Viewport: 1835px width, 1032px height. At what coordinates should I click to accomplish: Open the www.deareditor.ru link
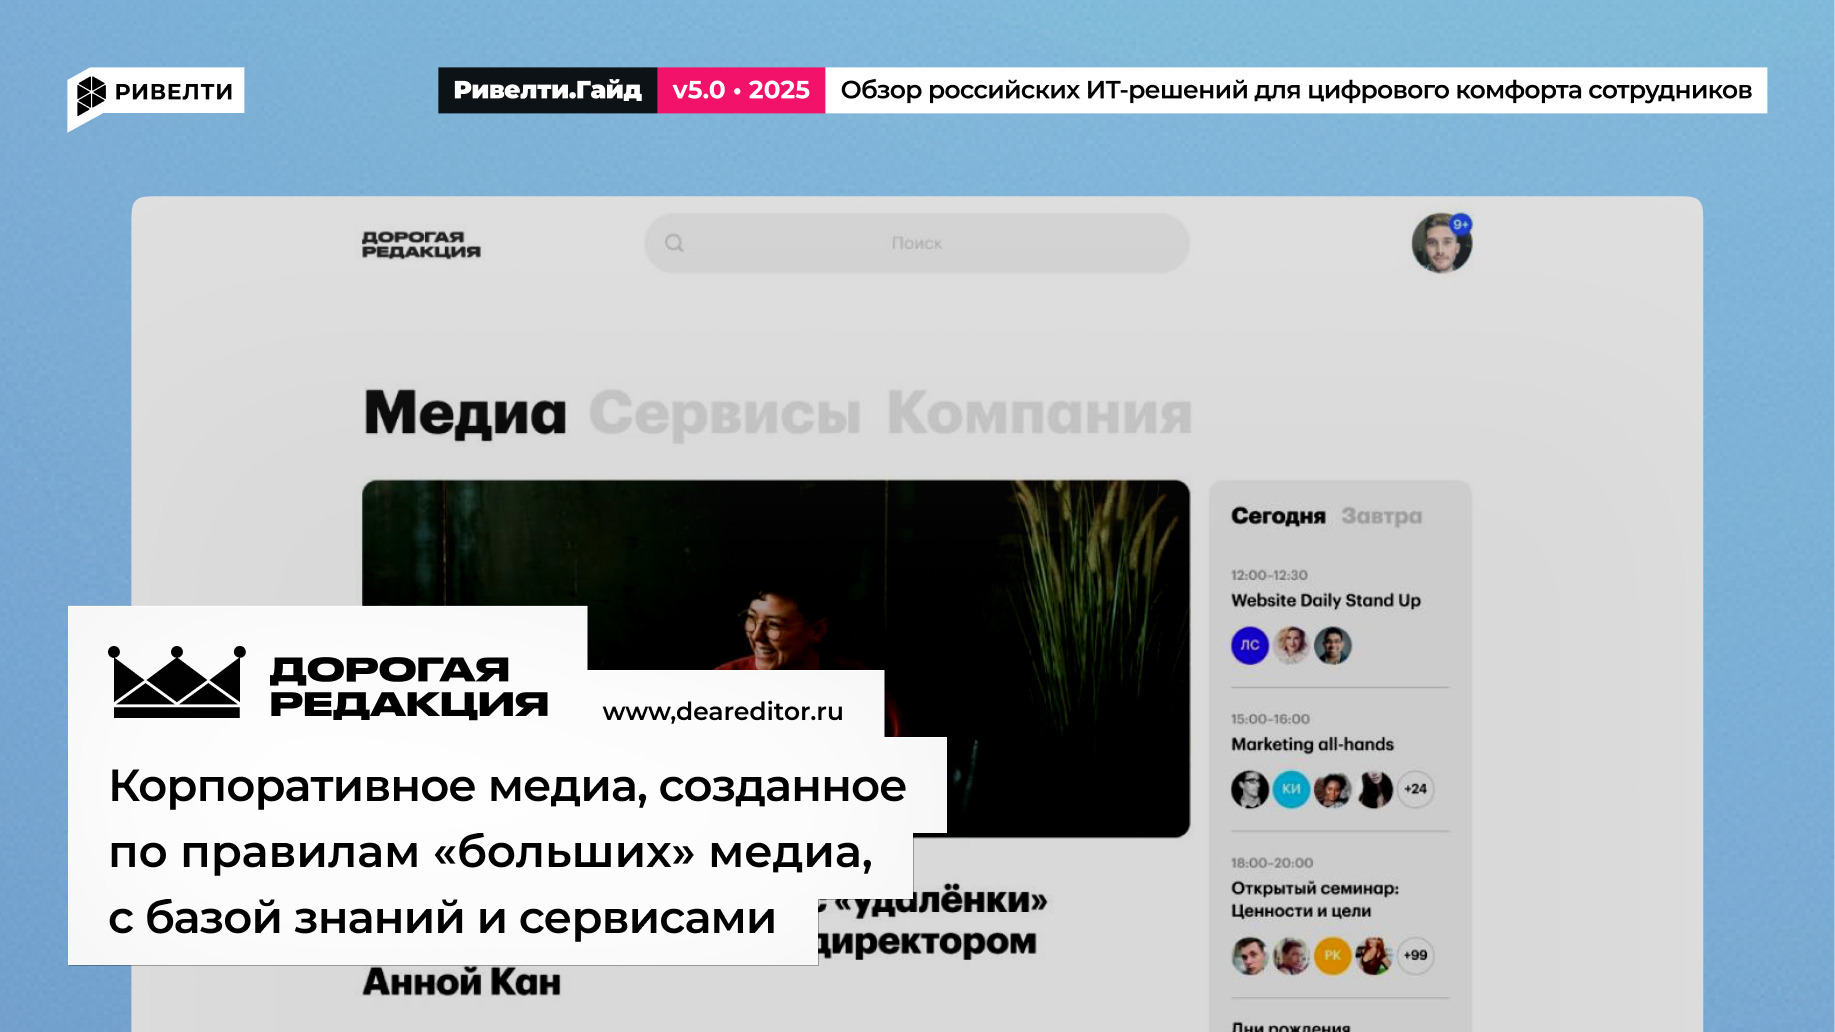pos(723,712)
